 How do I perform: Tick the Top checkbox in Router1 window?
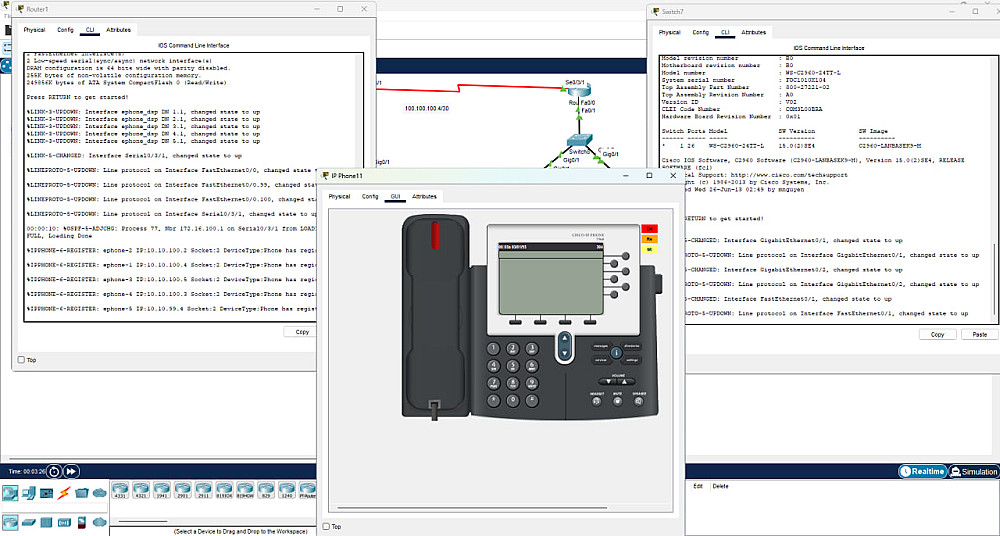(x=21, y=360)
